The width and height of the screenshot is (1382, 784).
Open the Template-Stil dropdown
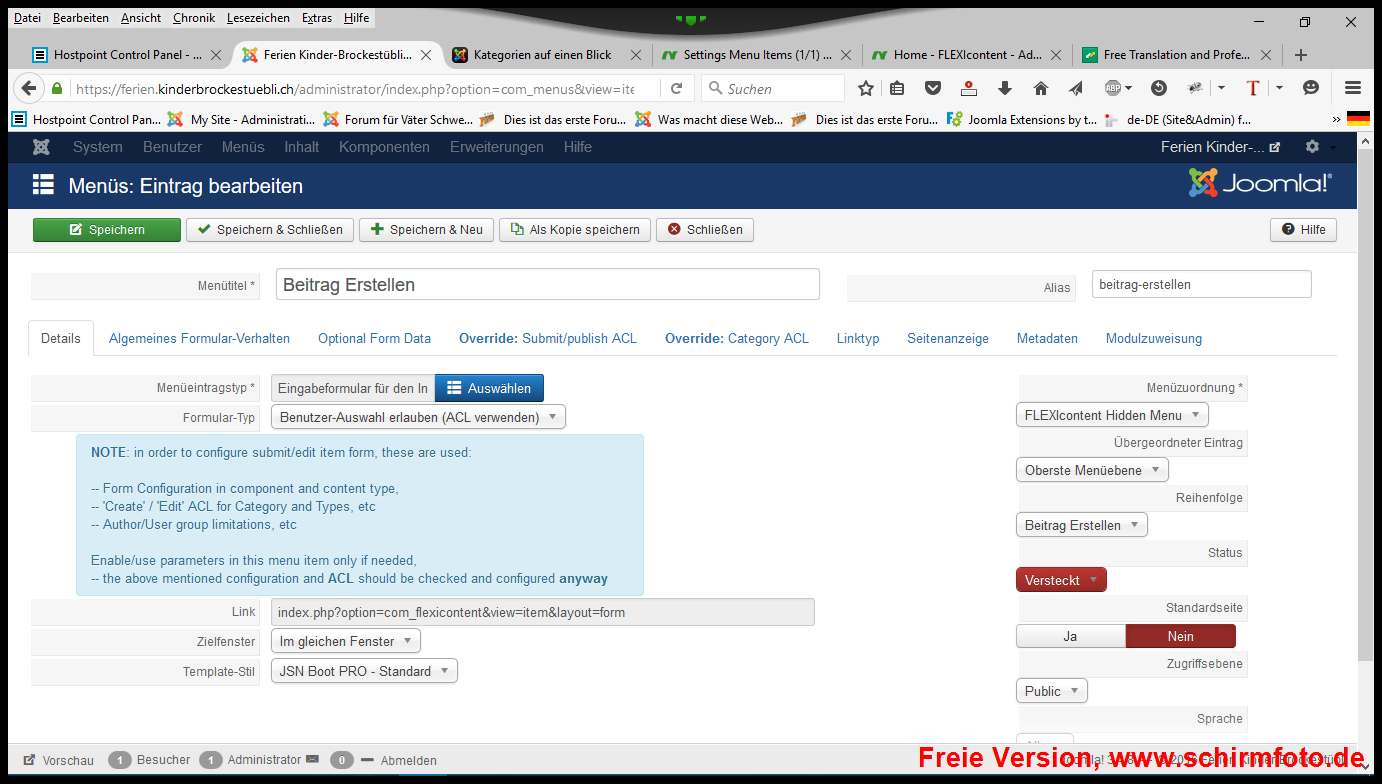(364, 671)
